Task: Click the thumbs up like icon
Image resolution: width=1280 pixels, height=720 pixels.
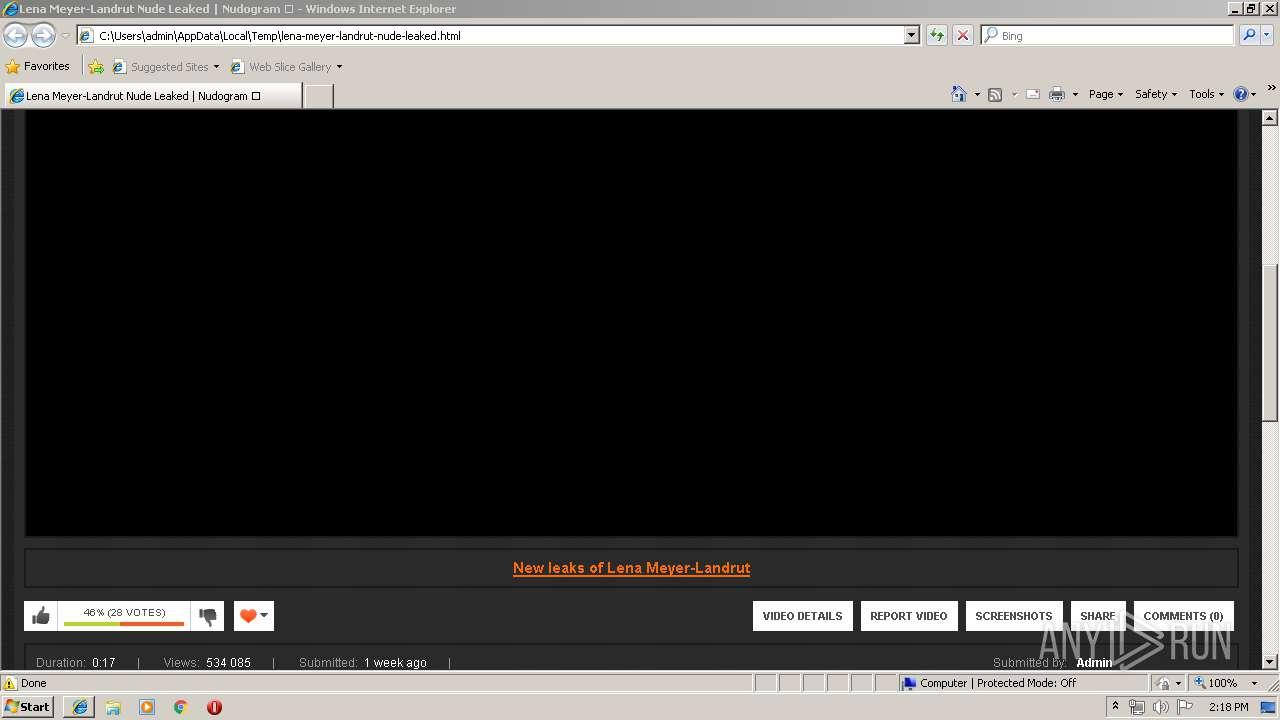Action: (x=41, y=616)
